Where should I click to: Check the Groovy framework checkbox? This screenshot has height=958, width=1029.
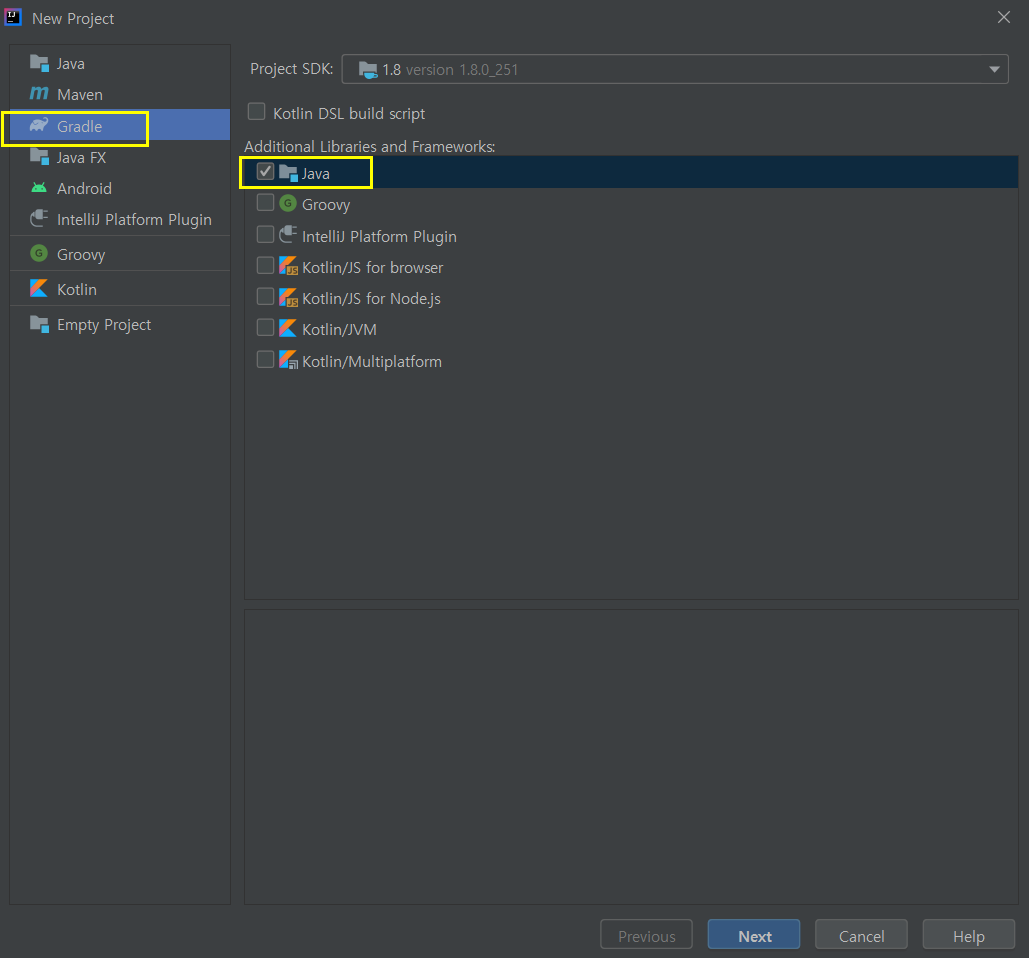[265, 203]
